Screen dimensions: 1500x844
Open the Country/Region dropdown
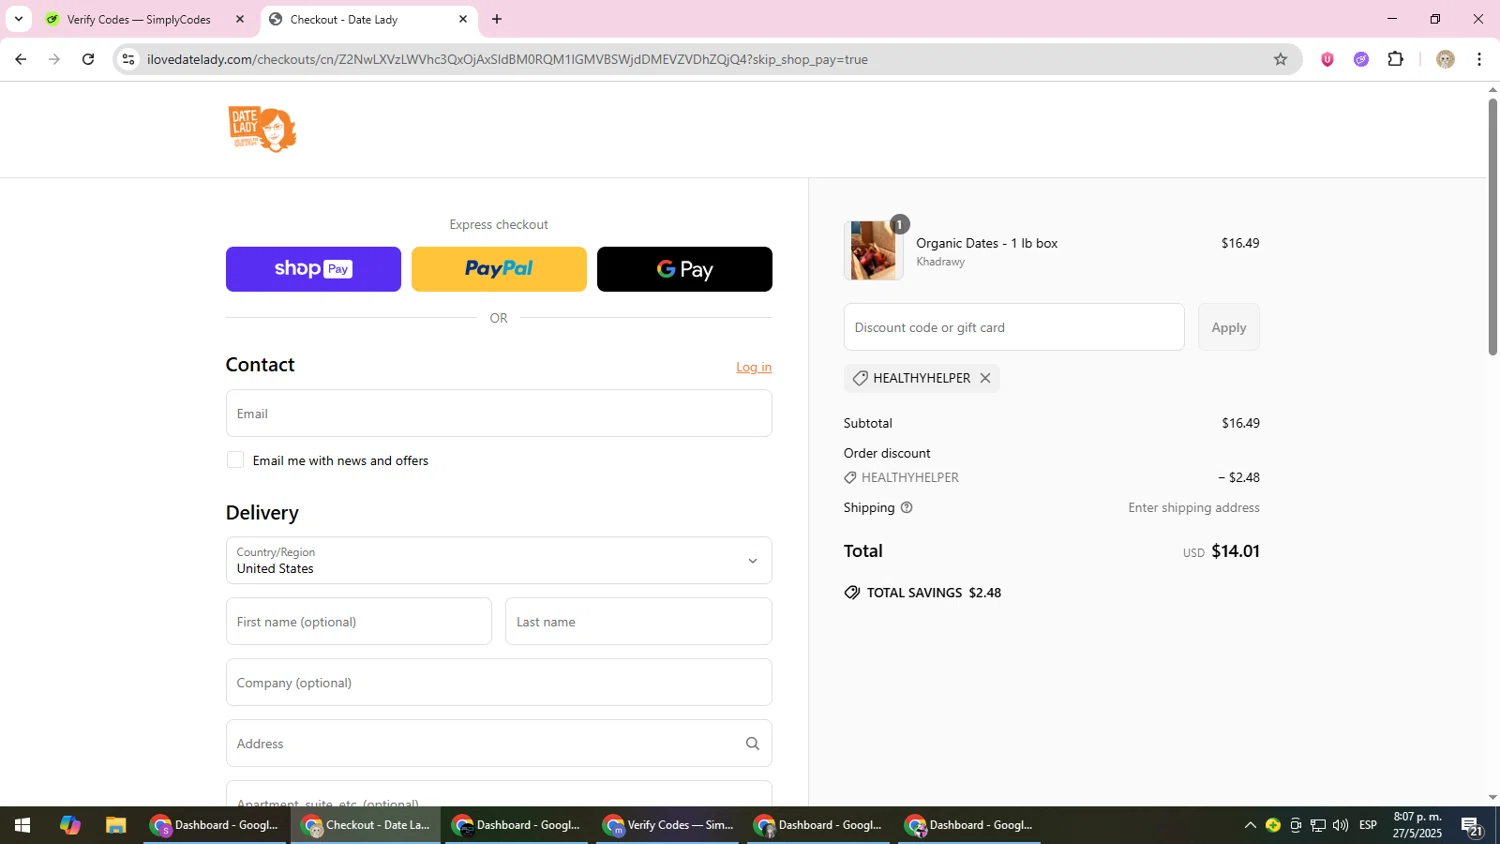(499, 560)
